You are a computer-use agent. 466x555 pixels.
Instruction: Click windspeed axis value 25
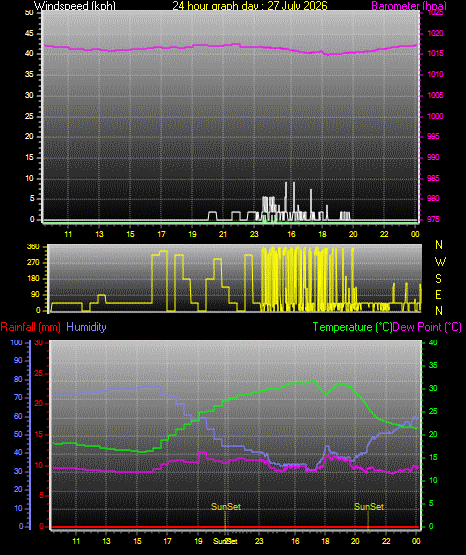pyautogui.click(x=29, y=116)
